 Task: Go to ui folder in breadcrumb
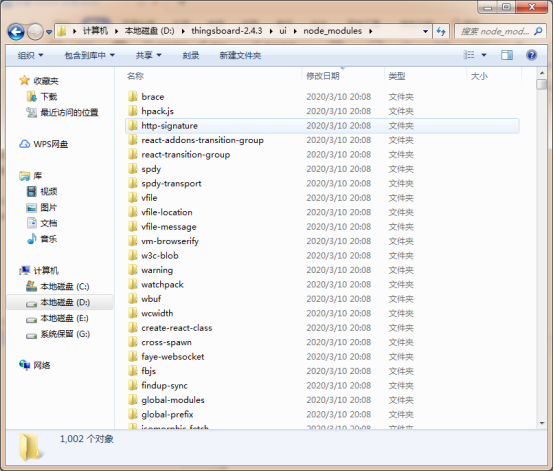283,31
